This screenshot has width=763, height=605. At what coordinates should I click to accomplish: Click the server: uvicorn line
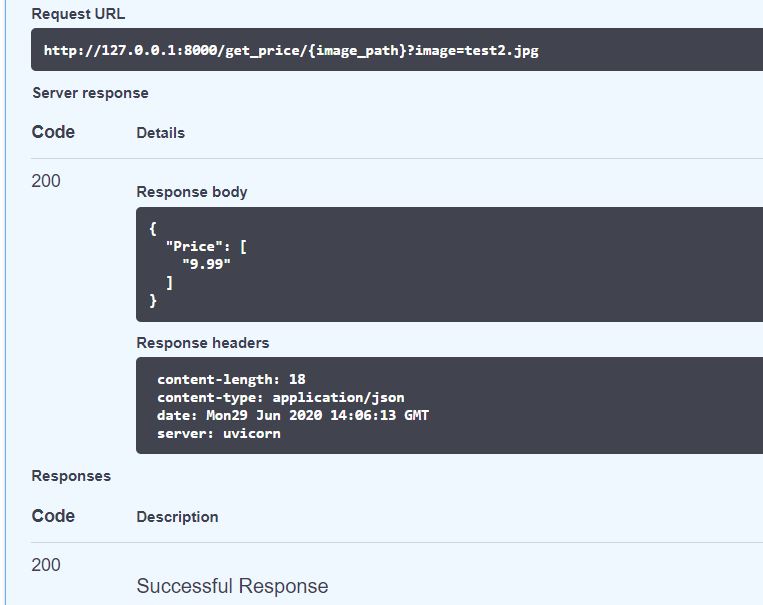coord(218,434)
